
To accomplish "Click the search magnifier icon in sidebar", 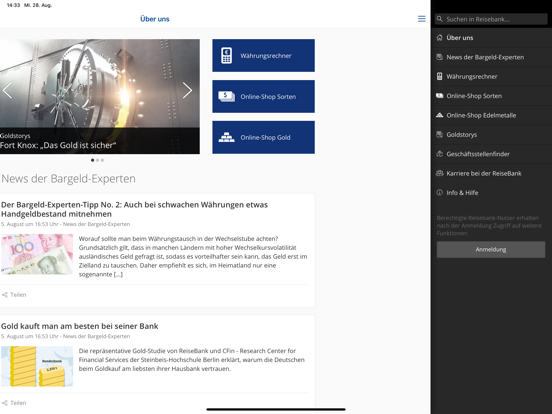I will coord(440,19).
